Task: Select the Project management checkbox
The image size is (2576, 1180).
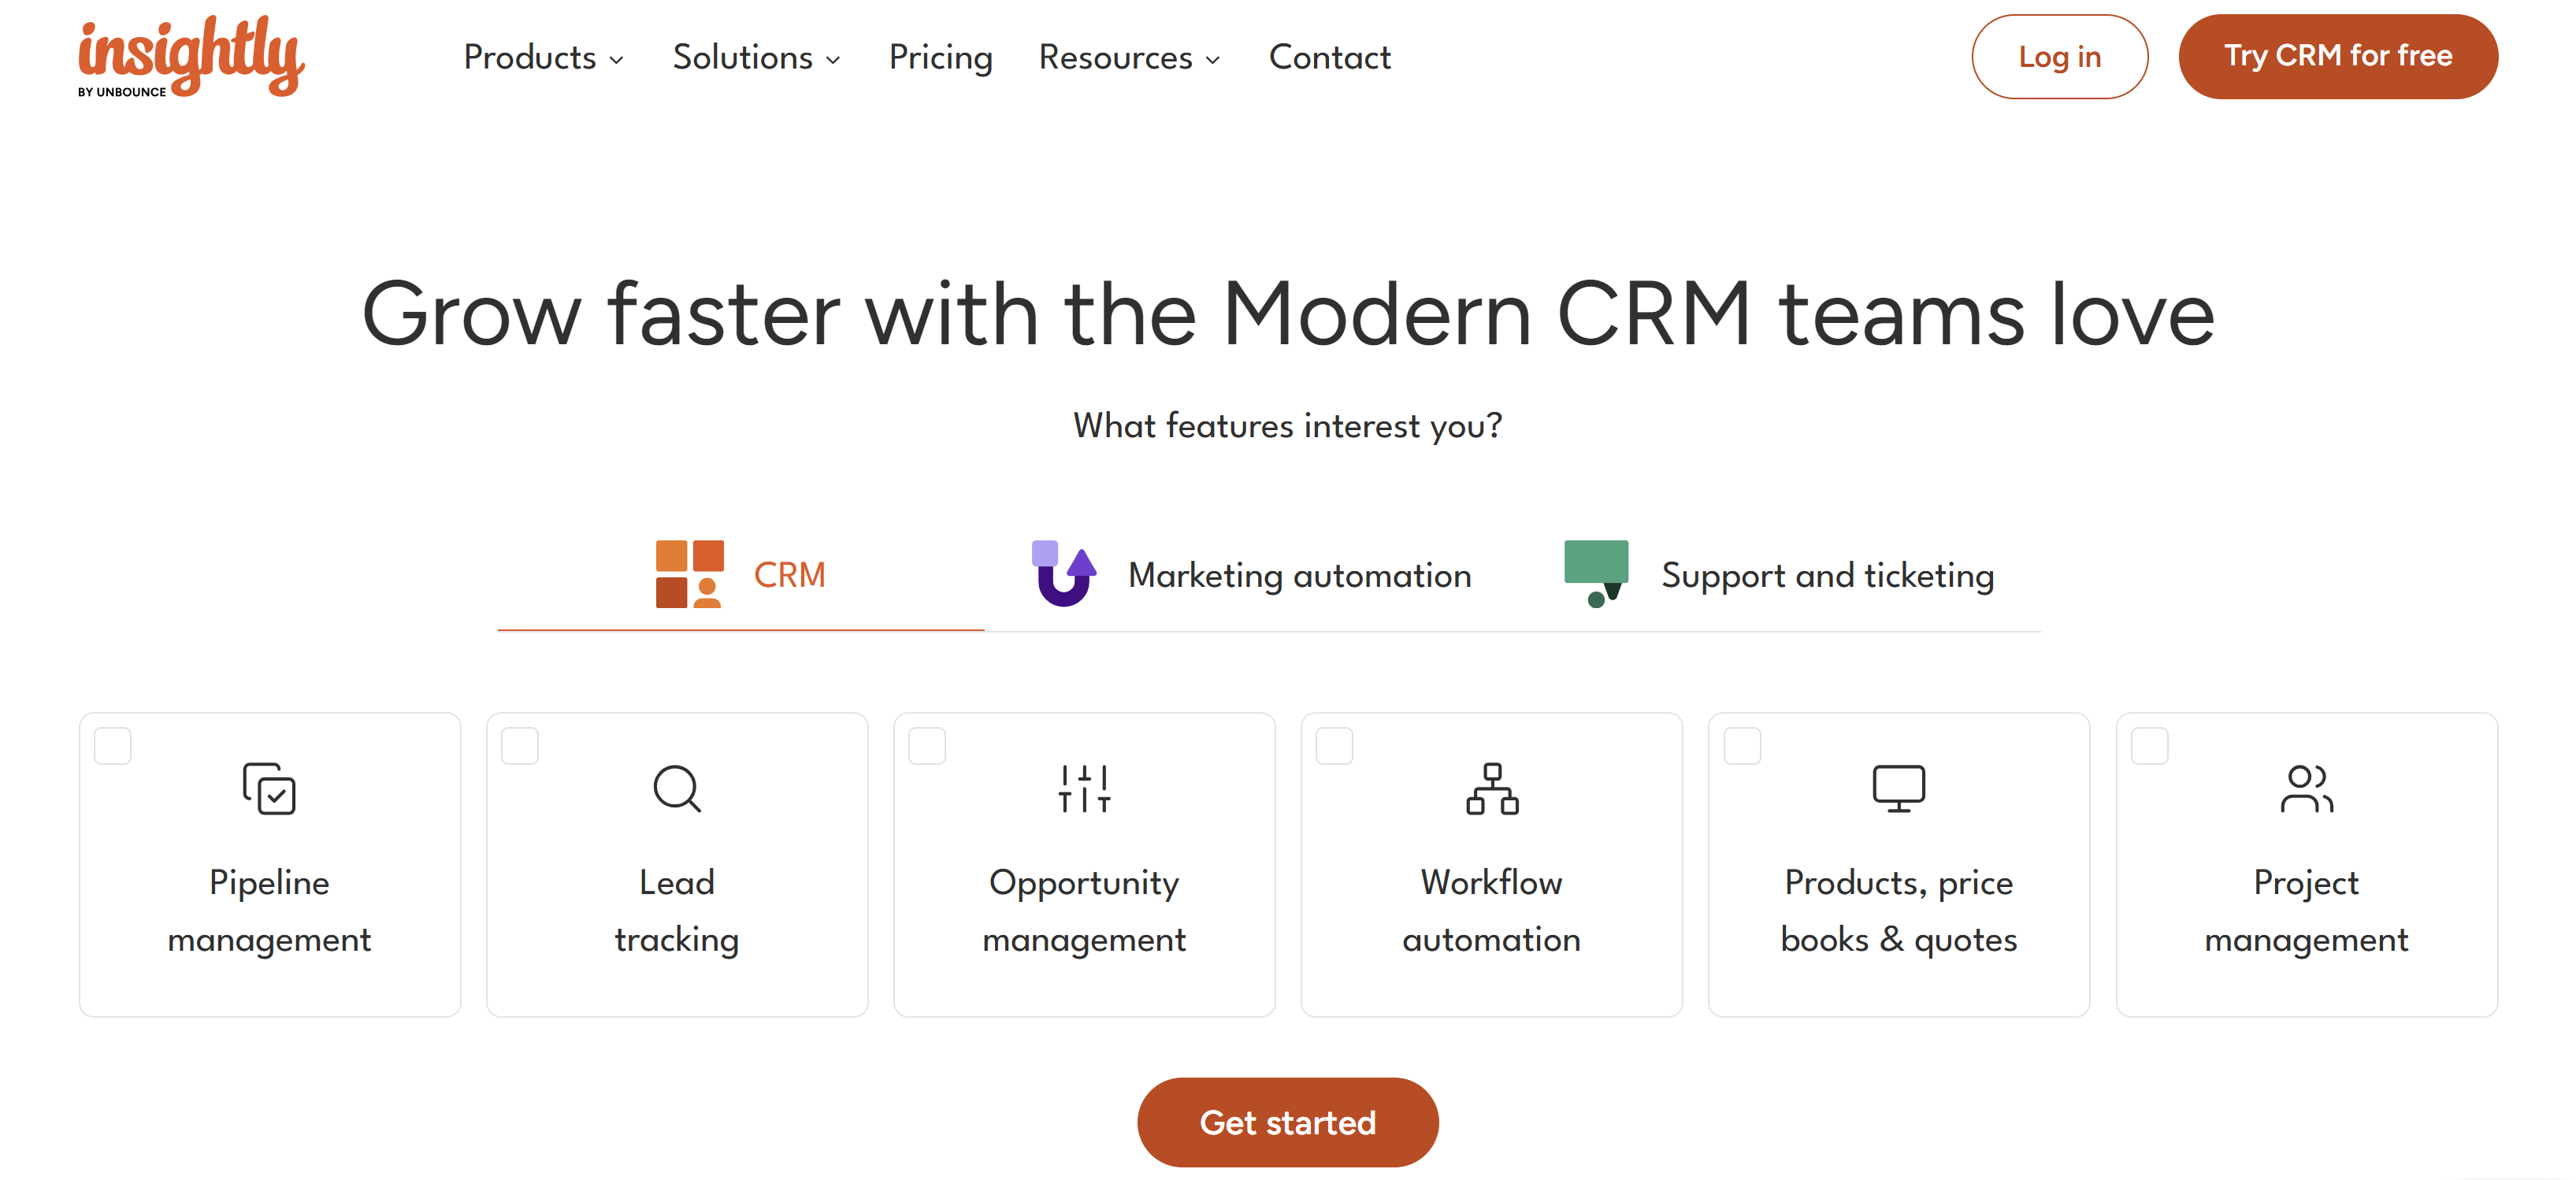Action: pyautogui.click(x=2150, y=746)
